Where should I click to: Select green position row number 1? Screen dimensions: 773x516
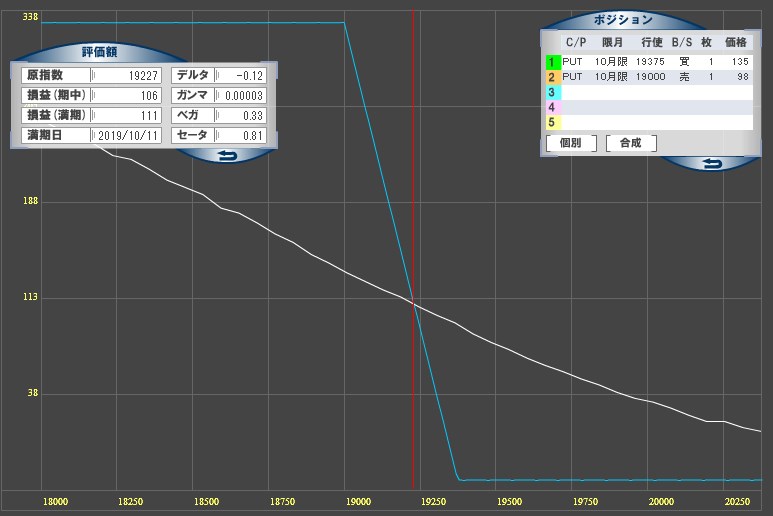click(x=553, y=62)
